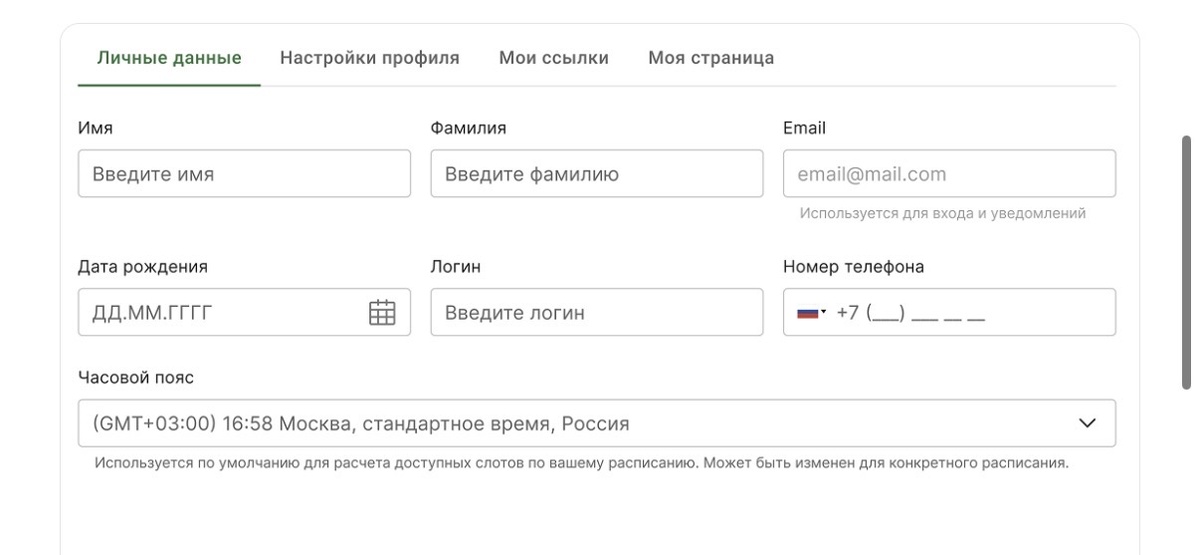Click the Номер телефона label
1200x555 pixels.
[x=853, y=267]
